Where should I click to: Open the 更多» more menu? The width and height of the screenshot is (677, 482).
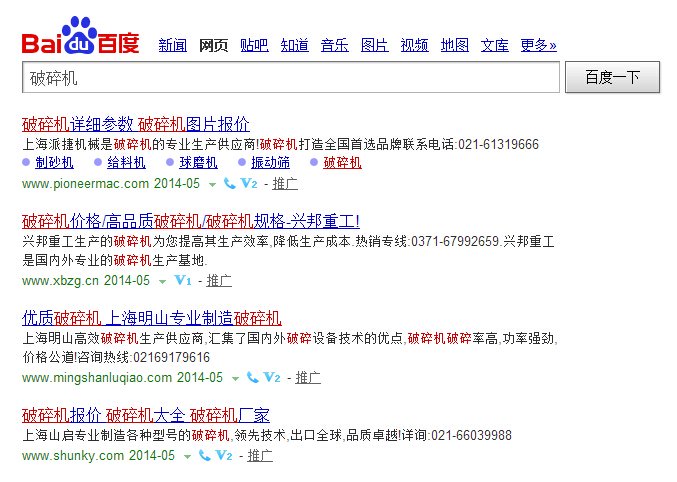point(538,45)
